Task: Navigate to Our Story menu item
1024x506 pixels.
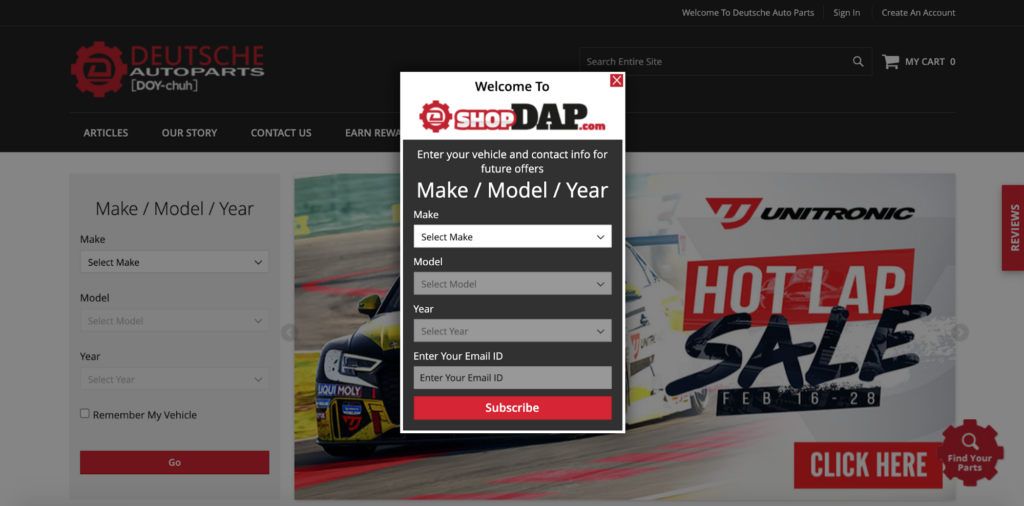Action: coord(189,133)
